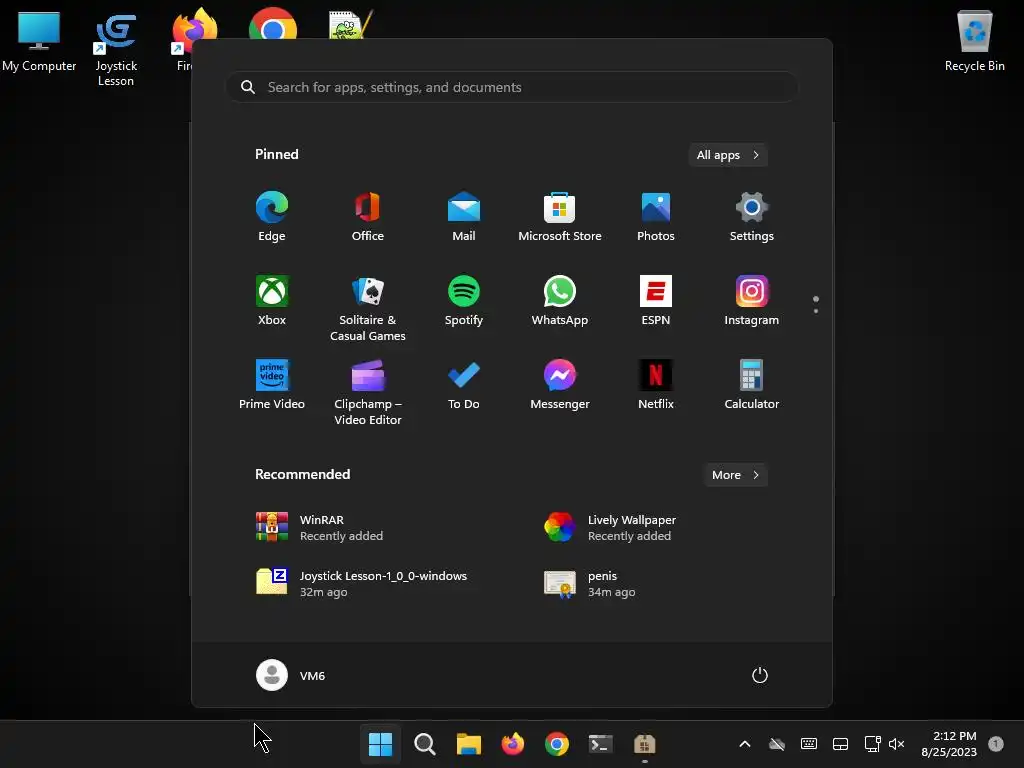This screenshot has width=1024, height=768.
Task: Open Clipchamp Video Editor
Action: point(368,392)
